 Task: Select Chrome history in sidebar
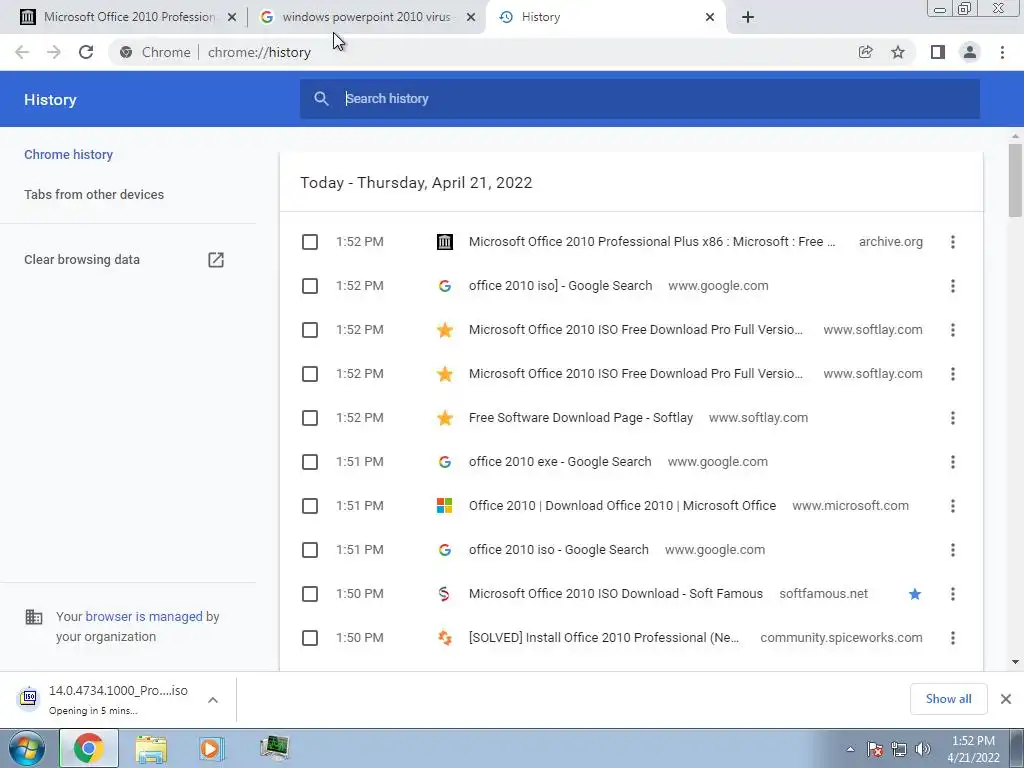coord(69,155)
